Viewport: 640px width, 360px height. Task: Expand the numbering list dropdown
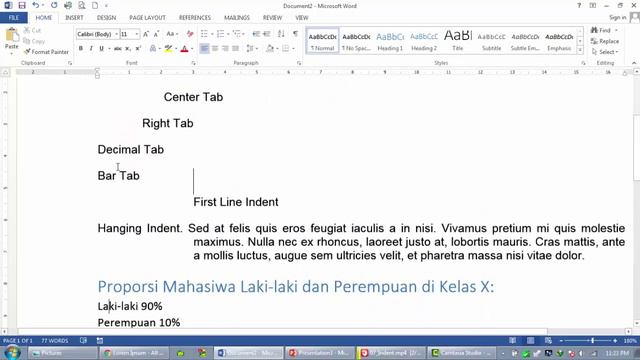(x=228, y=34)
